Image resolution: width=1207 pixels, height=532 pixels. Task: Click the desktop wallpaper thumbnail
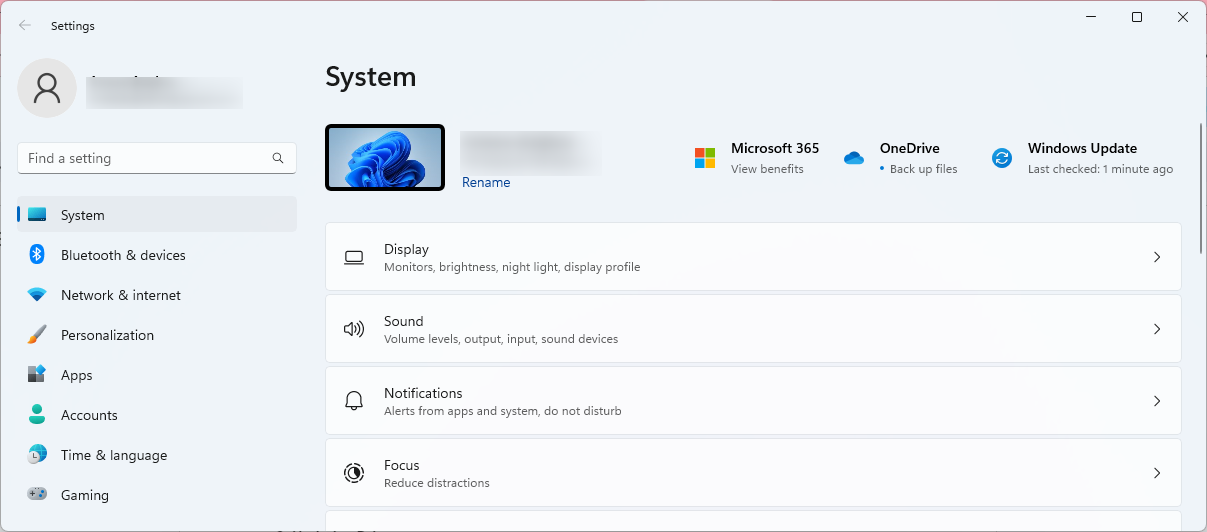coord(385,157)
